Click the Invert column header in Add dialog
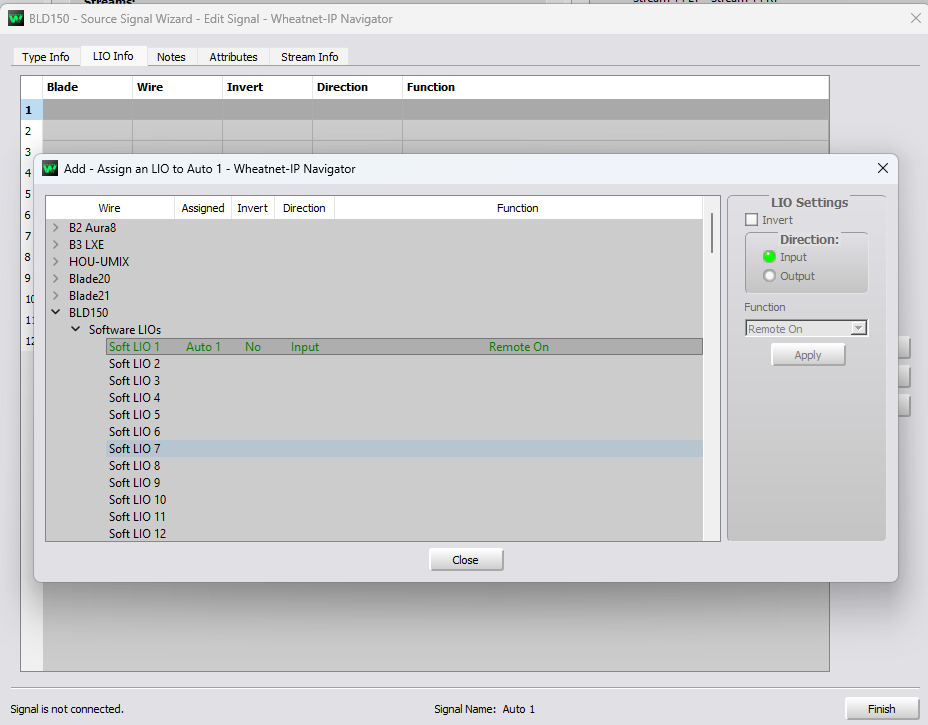This screenshot has width=928, height=725. click(253, 208)
